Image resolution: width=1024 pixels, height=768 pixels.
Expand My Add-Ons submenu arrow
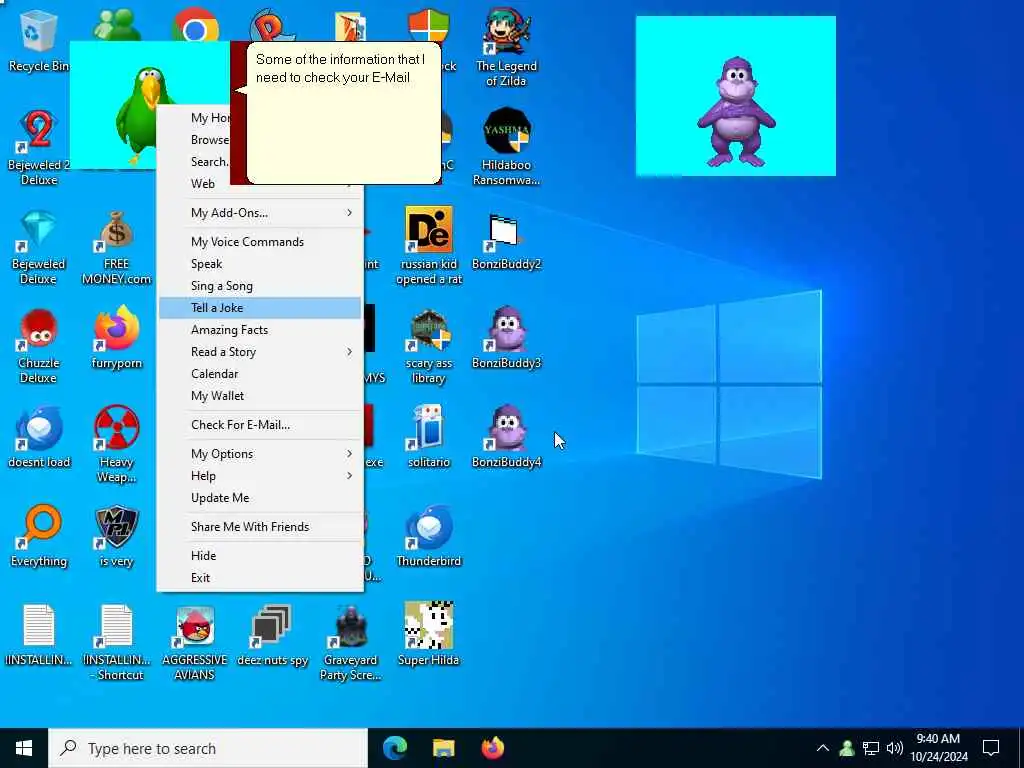pos(349,213)
